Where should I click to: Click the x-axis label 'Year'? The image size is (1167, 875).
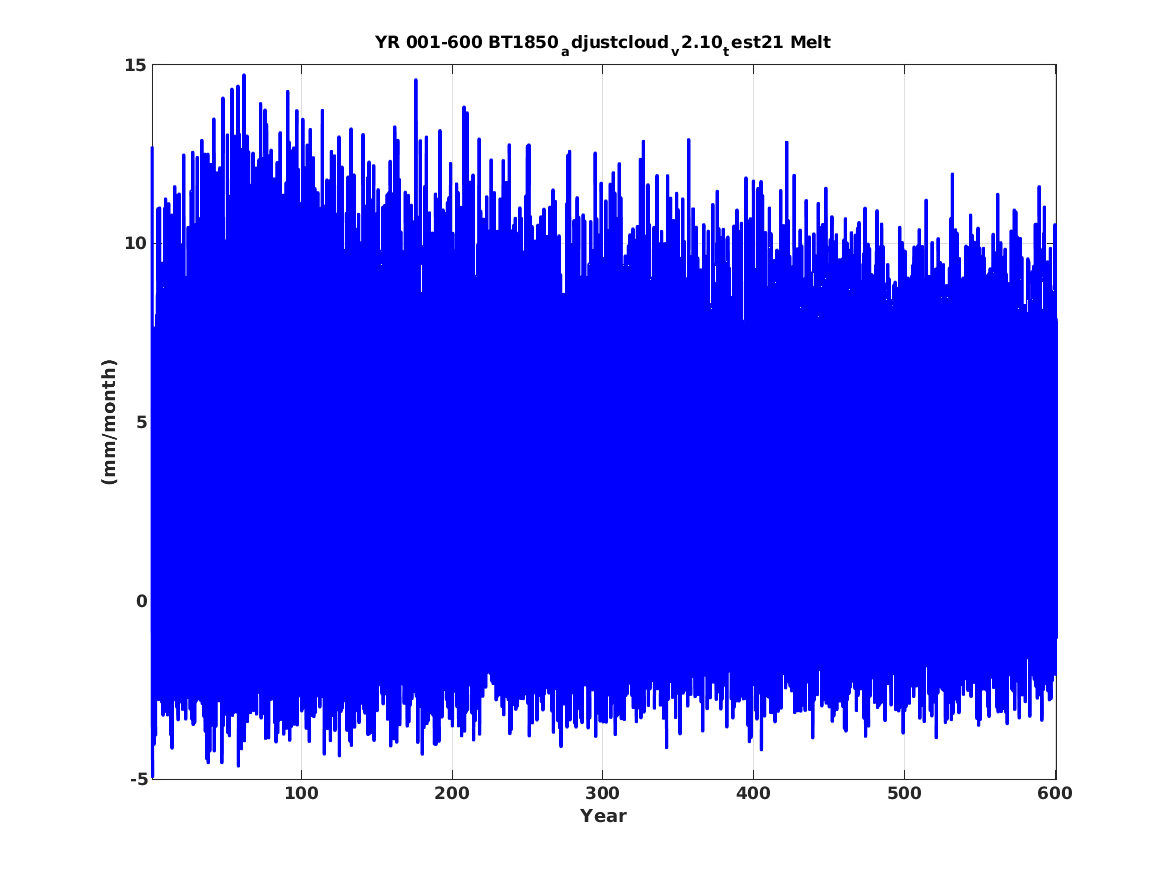click(x=604, y=816)
